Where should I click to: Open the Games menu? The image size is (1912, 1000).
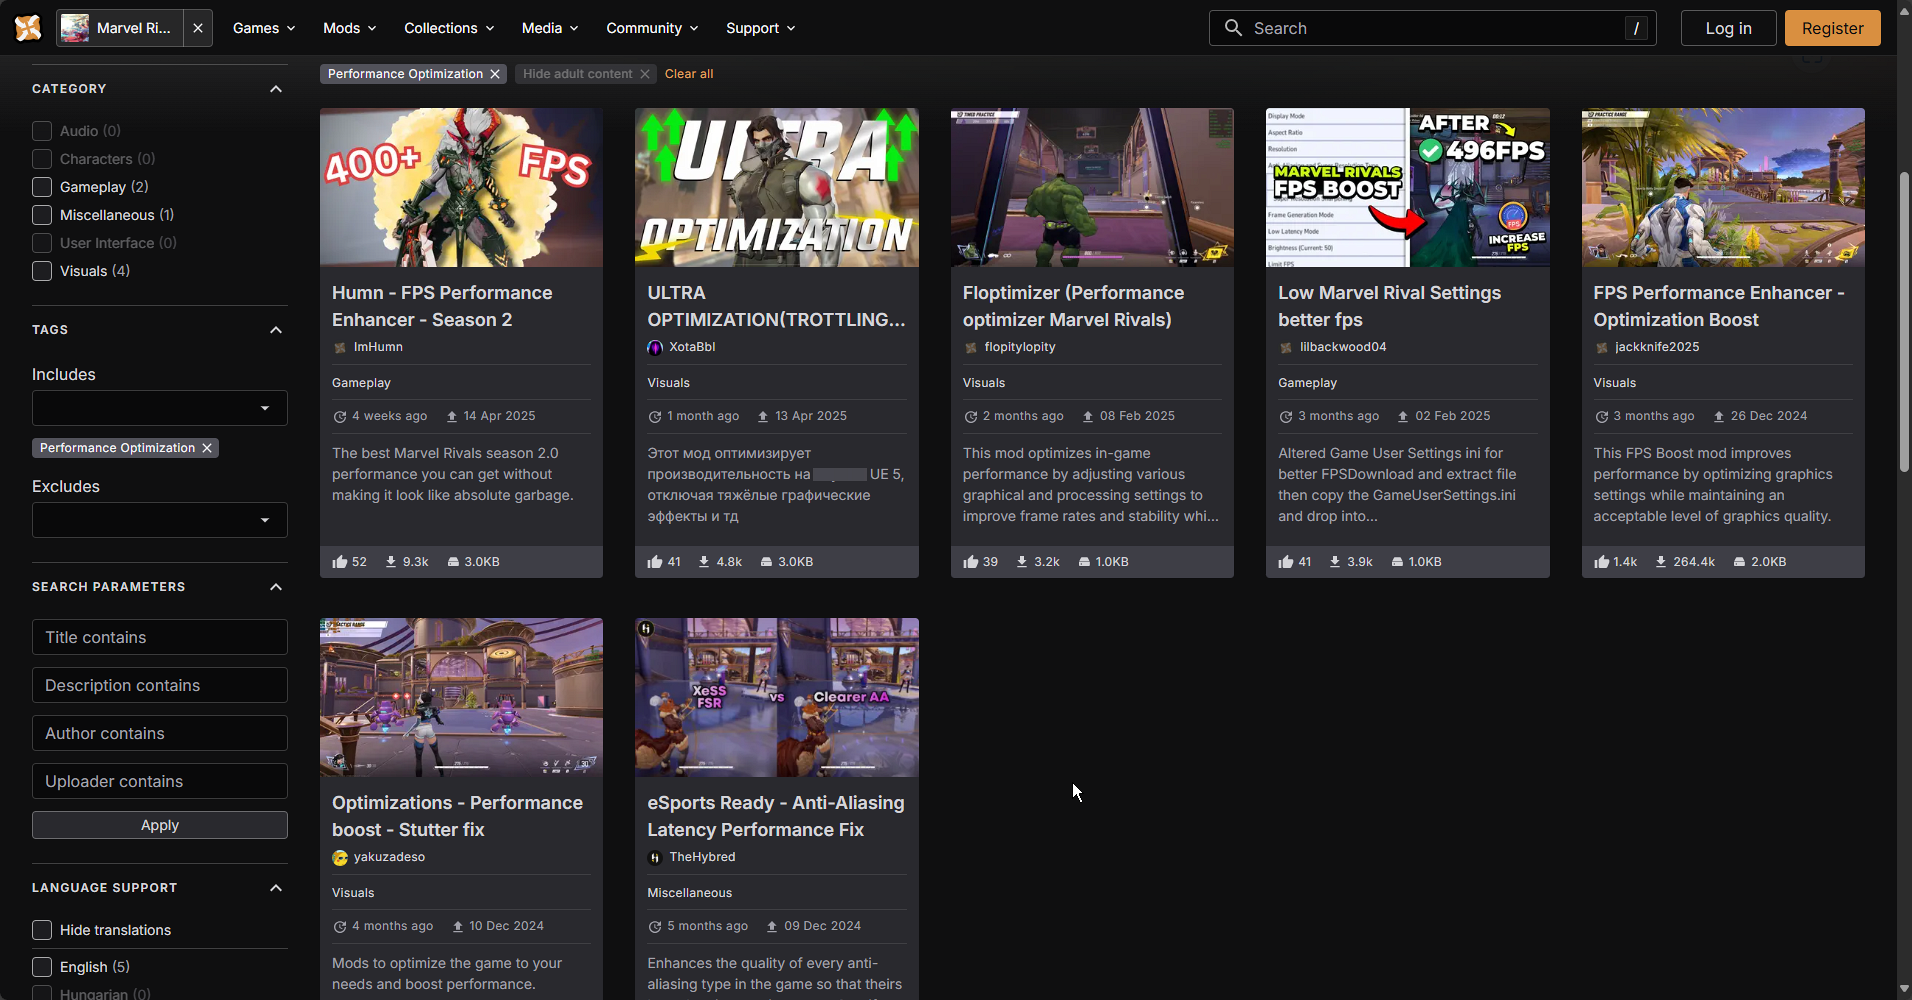click(264, 28)
